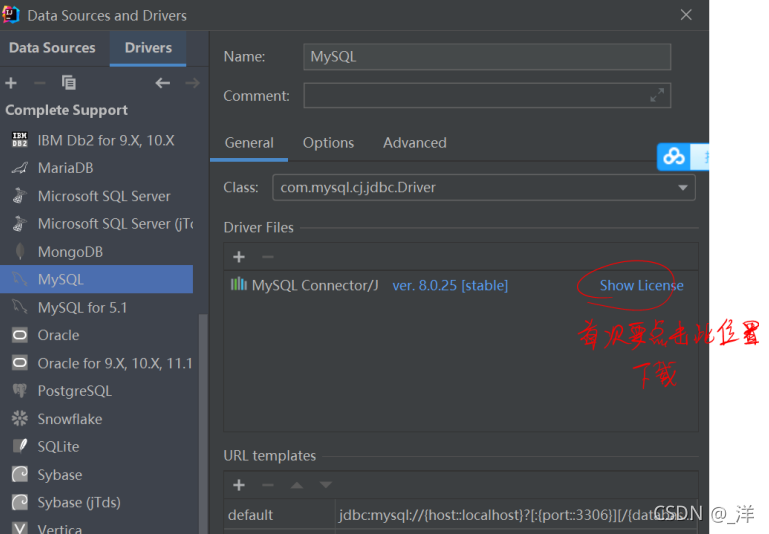Viewport: 769px width, 534px height.
Task: Select the Vertica driver
Action: [97, 528]
